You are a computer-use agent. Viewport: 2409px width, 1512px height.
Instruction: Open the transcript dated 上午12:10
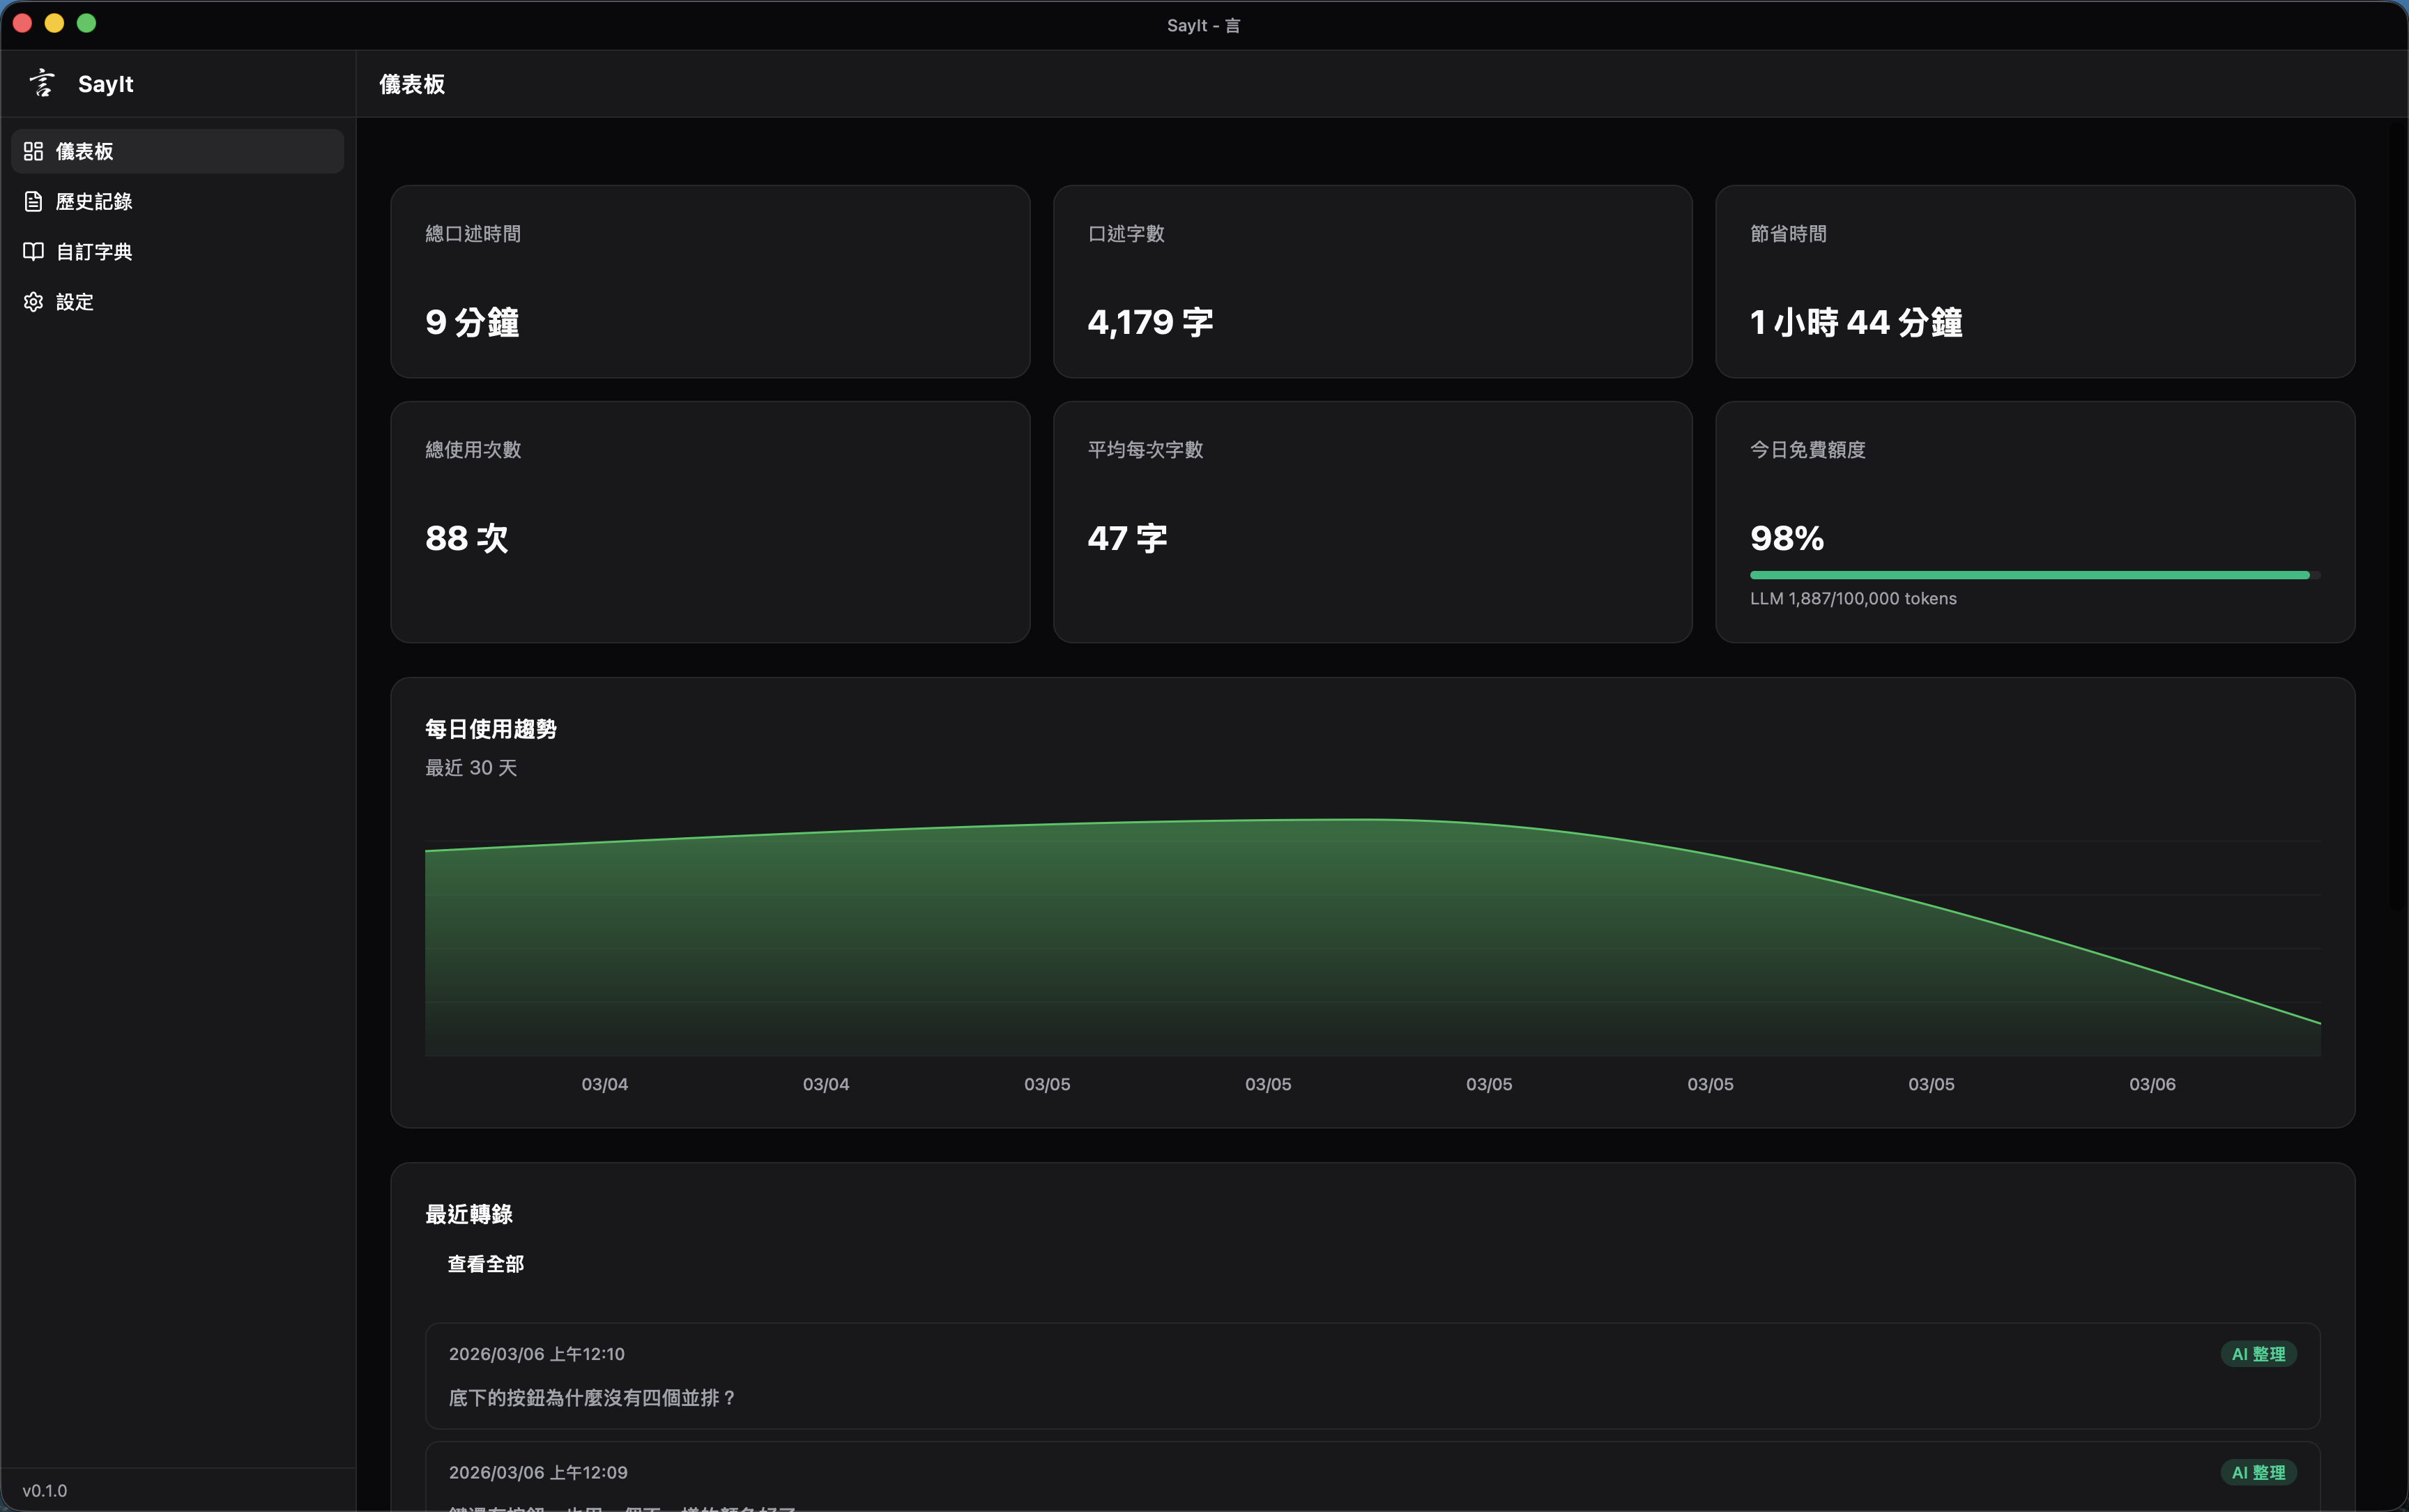pyautogui.click(x=1372, y=1376)
